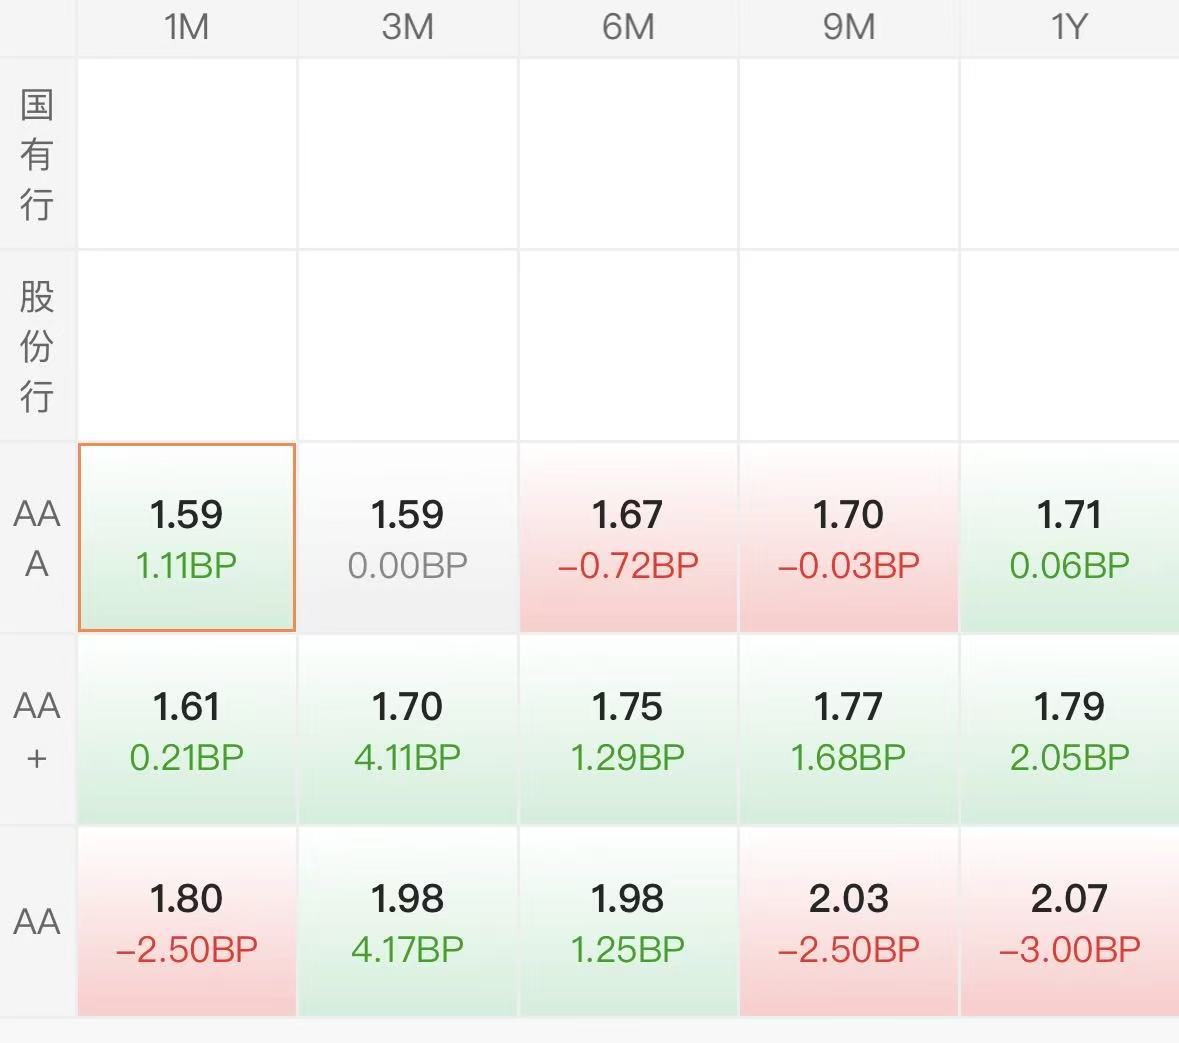Open the AA 6M cell with 1.25BP
Viewport: 1179px width, 1043px height.
click(x=628, y=922)
